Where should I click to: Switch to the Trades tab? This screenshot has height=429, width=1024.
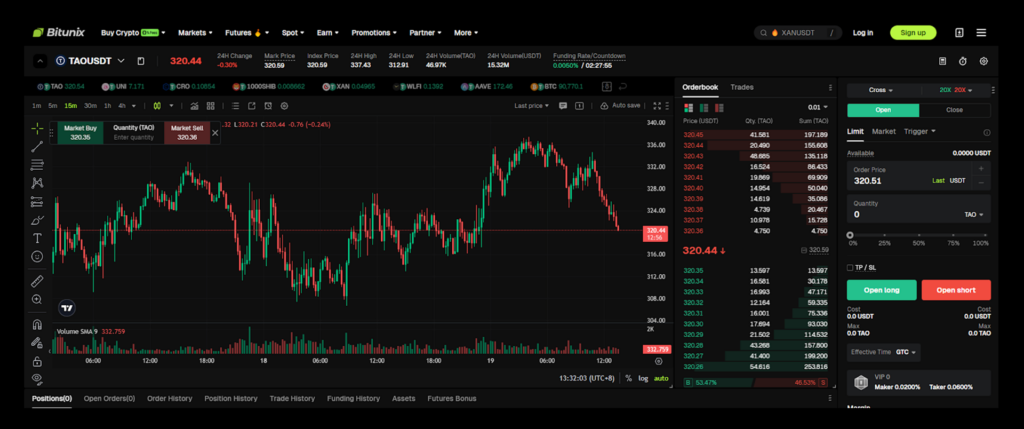742,87
